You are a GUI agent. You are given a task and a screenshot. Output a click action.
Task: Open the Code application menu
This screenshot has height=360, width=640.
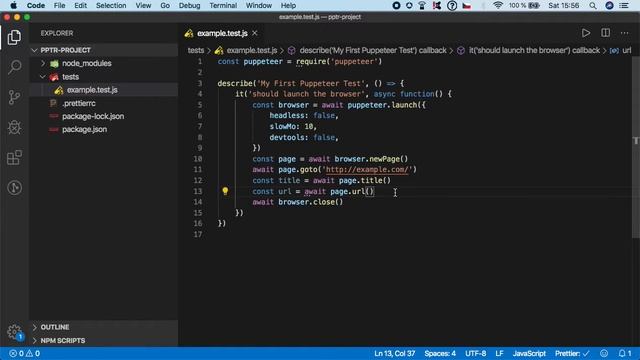coord(36,5)
